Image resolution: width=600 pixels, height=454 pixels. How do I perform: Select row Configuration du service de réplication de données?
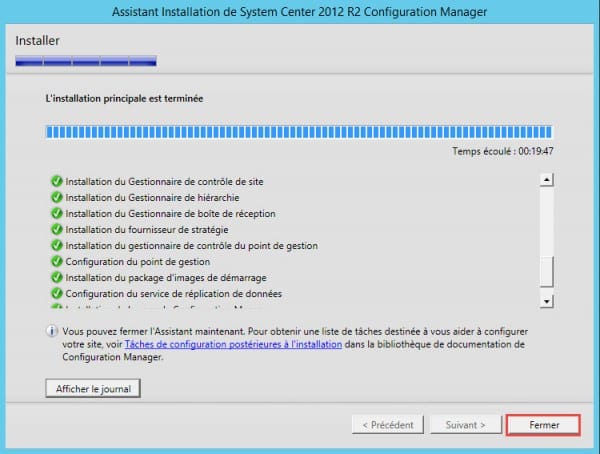tap(166, 294)
